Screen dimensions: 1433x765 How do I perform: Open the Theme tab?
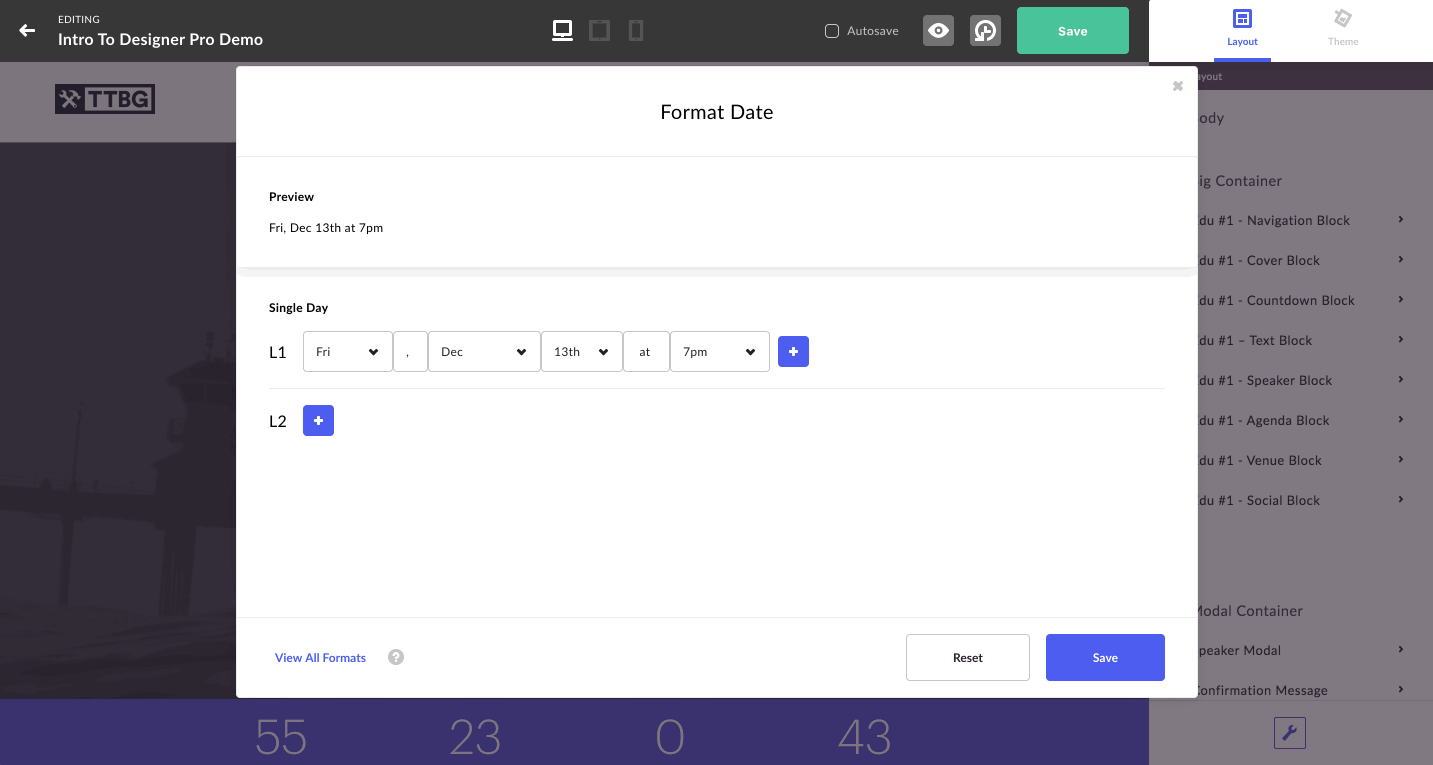[1343, 30]
